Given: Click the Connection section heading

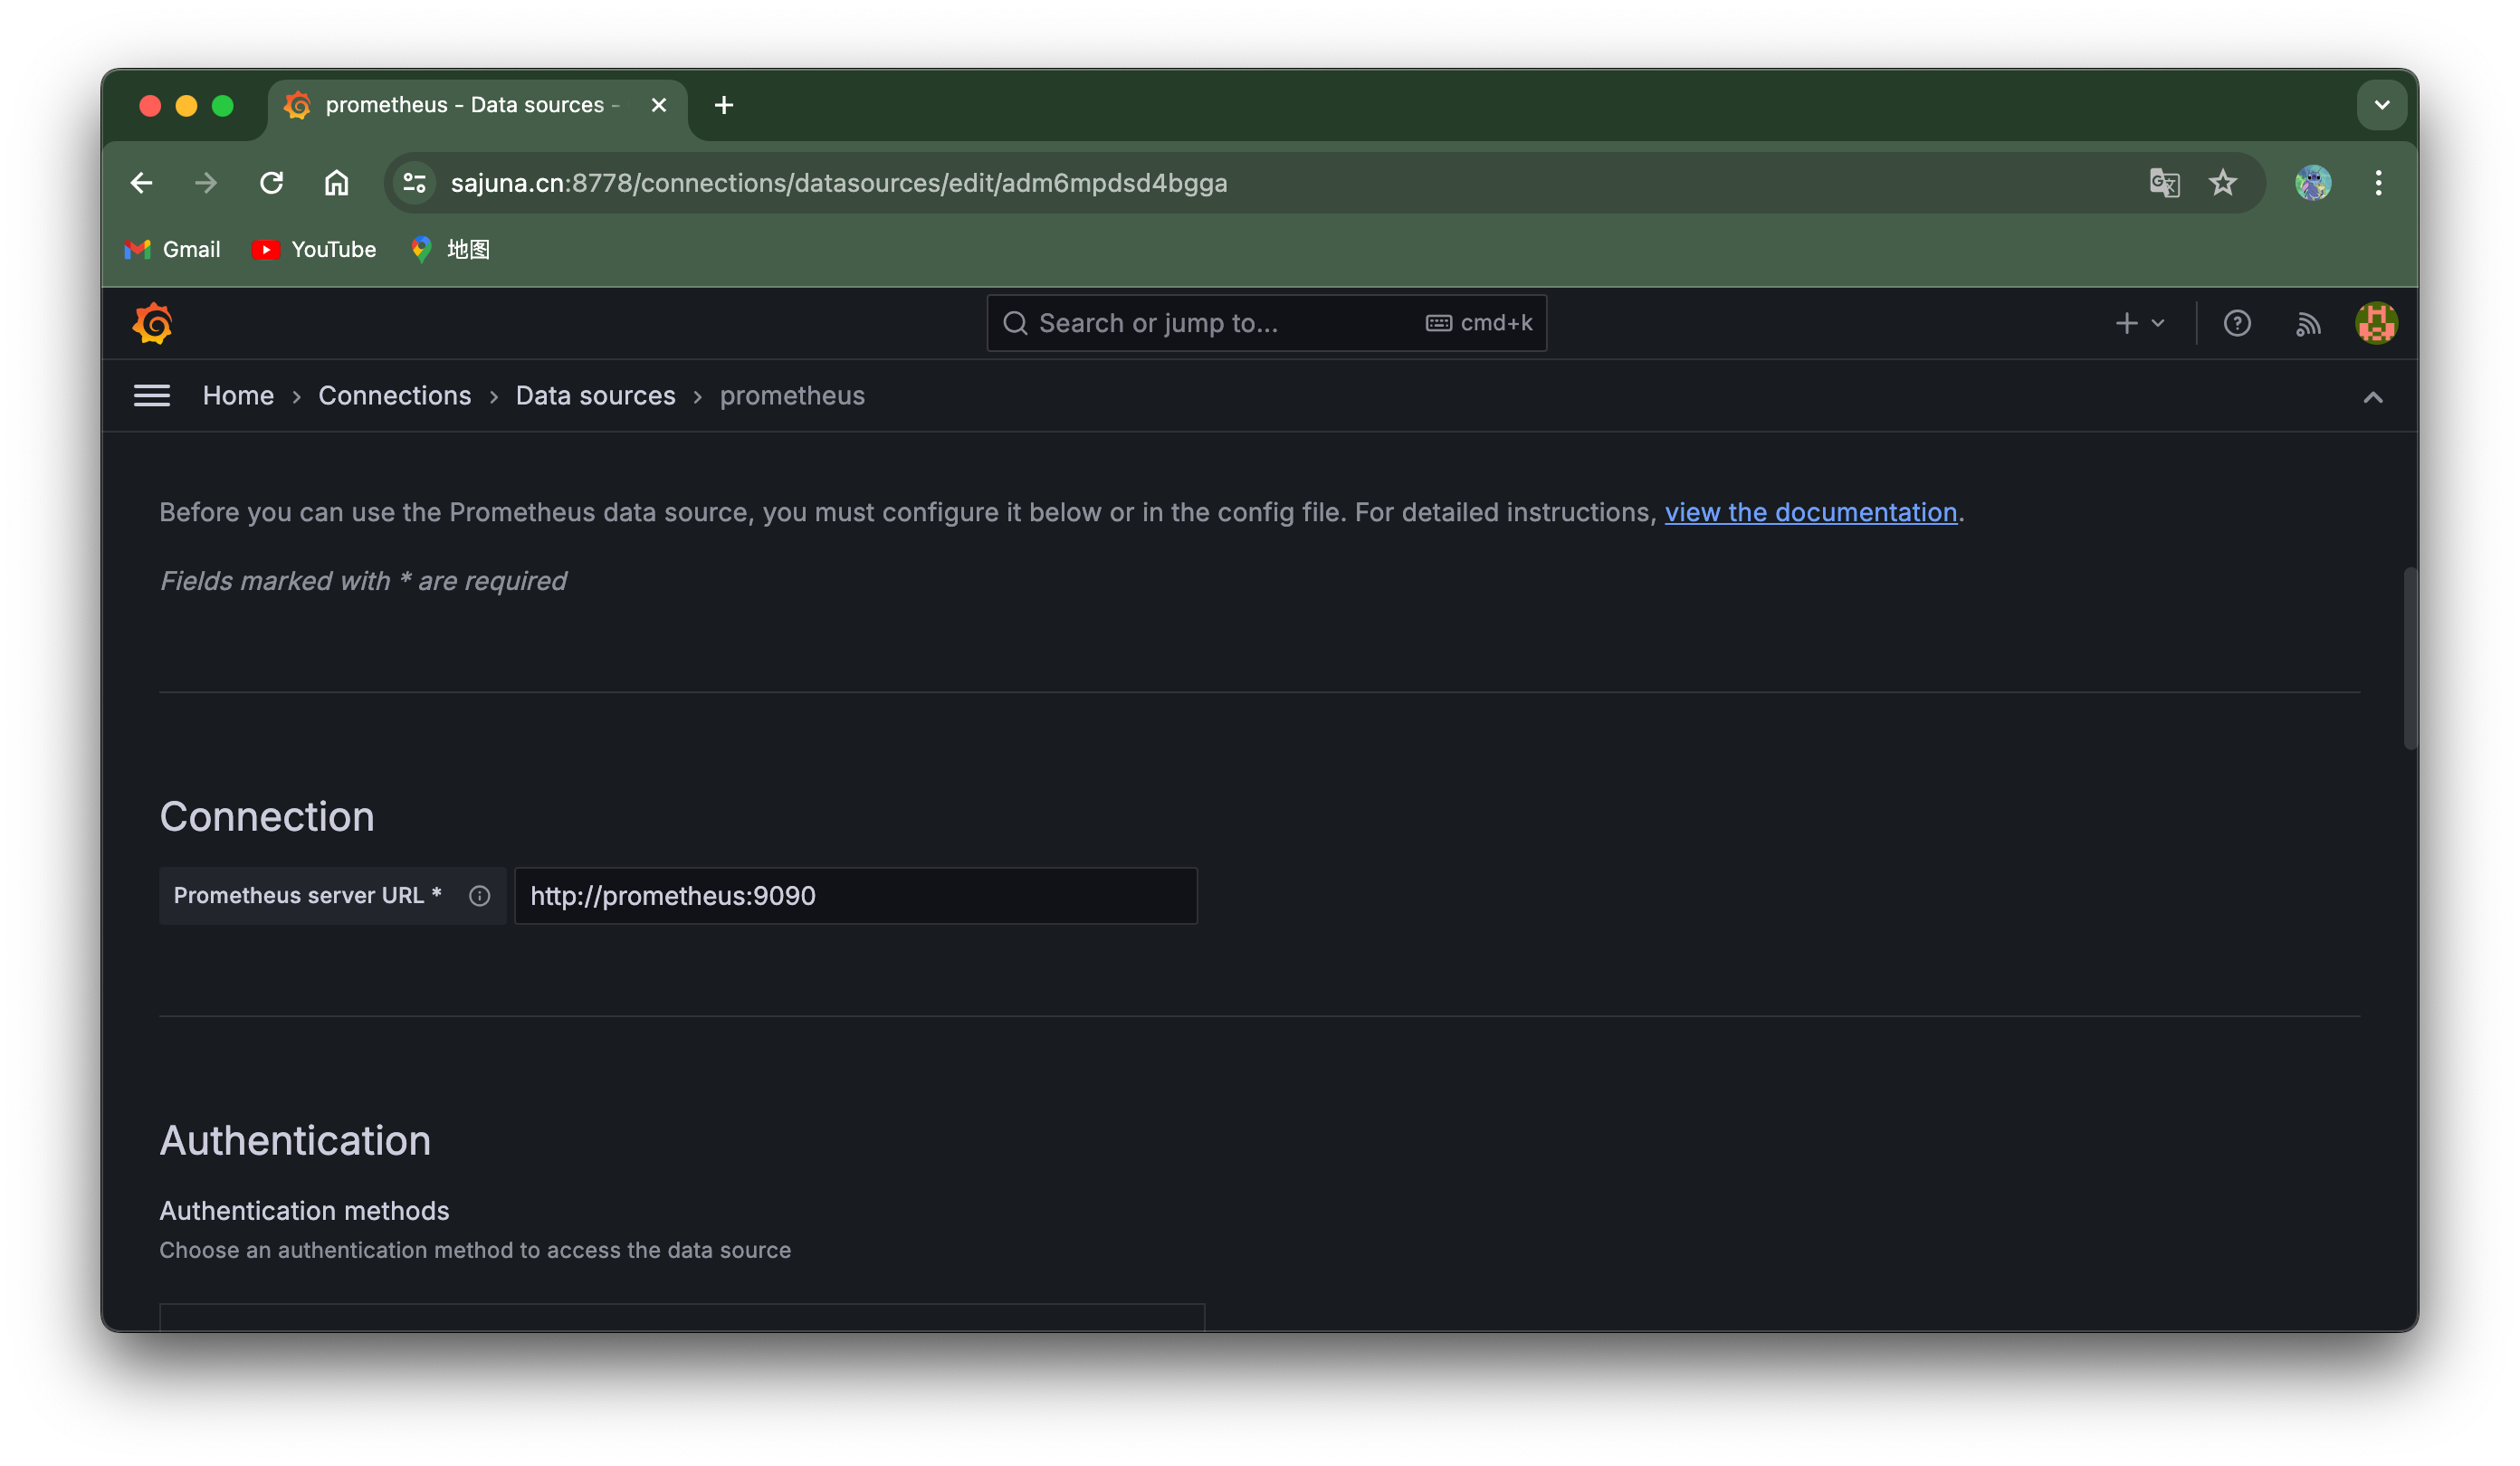Looking at the screenshot, I should [x=267, y=817].
